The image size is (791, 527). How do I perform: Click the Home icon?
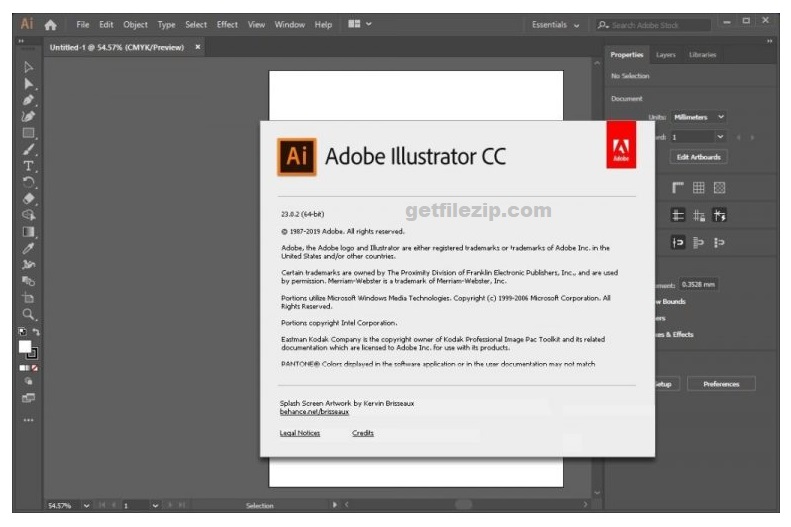click(x=50, y=25)
